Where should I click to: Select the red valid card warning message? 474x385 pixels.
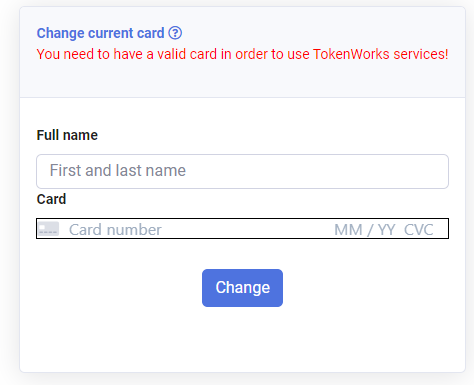[x=242, y=54]
